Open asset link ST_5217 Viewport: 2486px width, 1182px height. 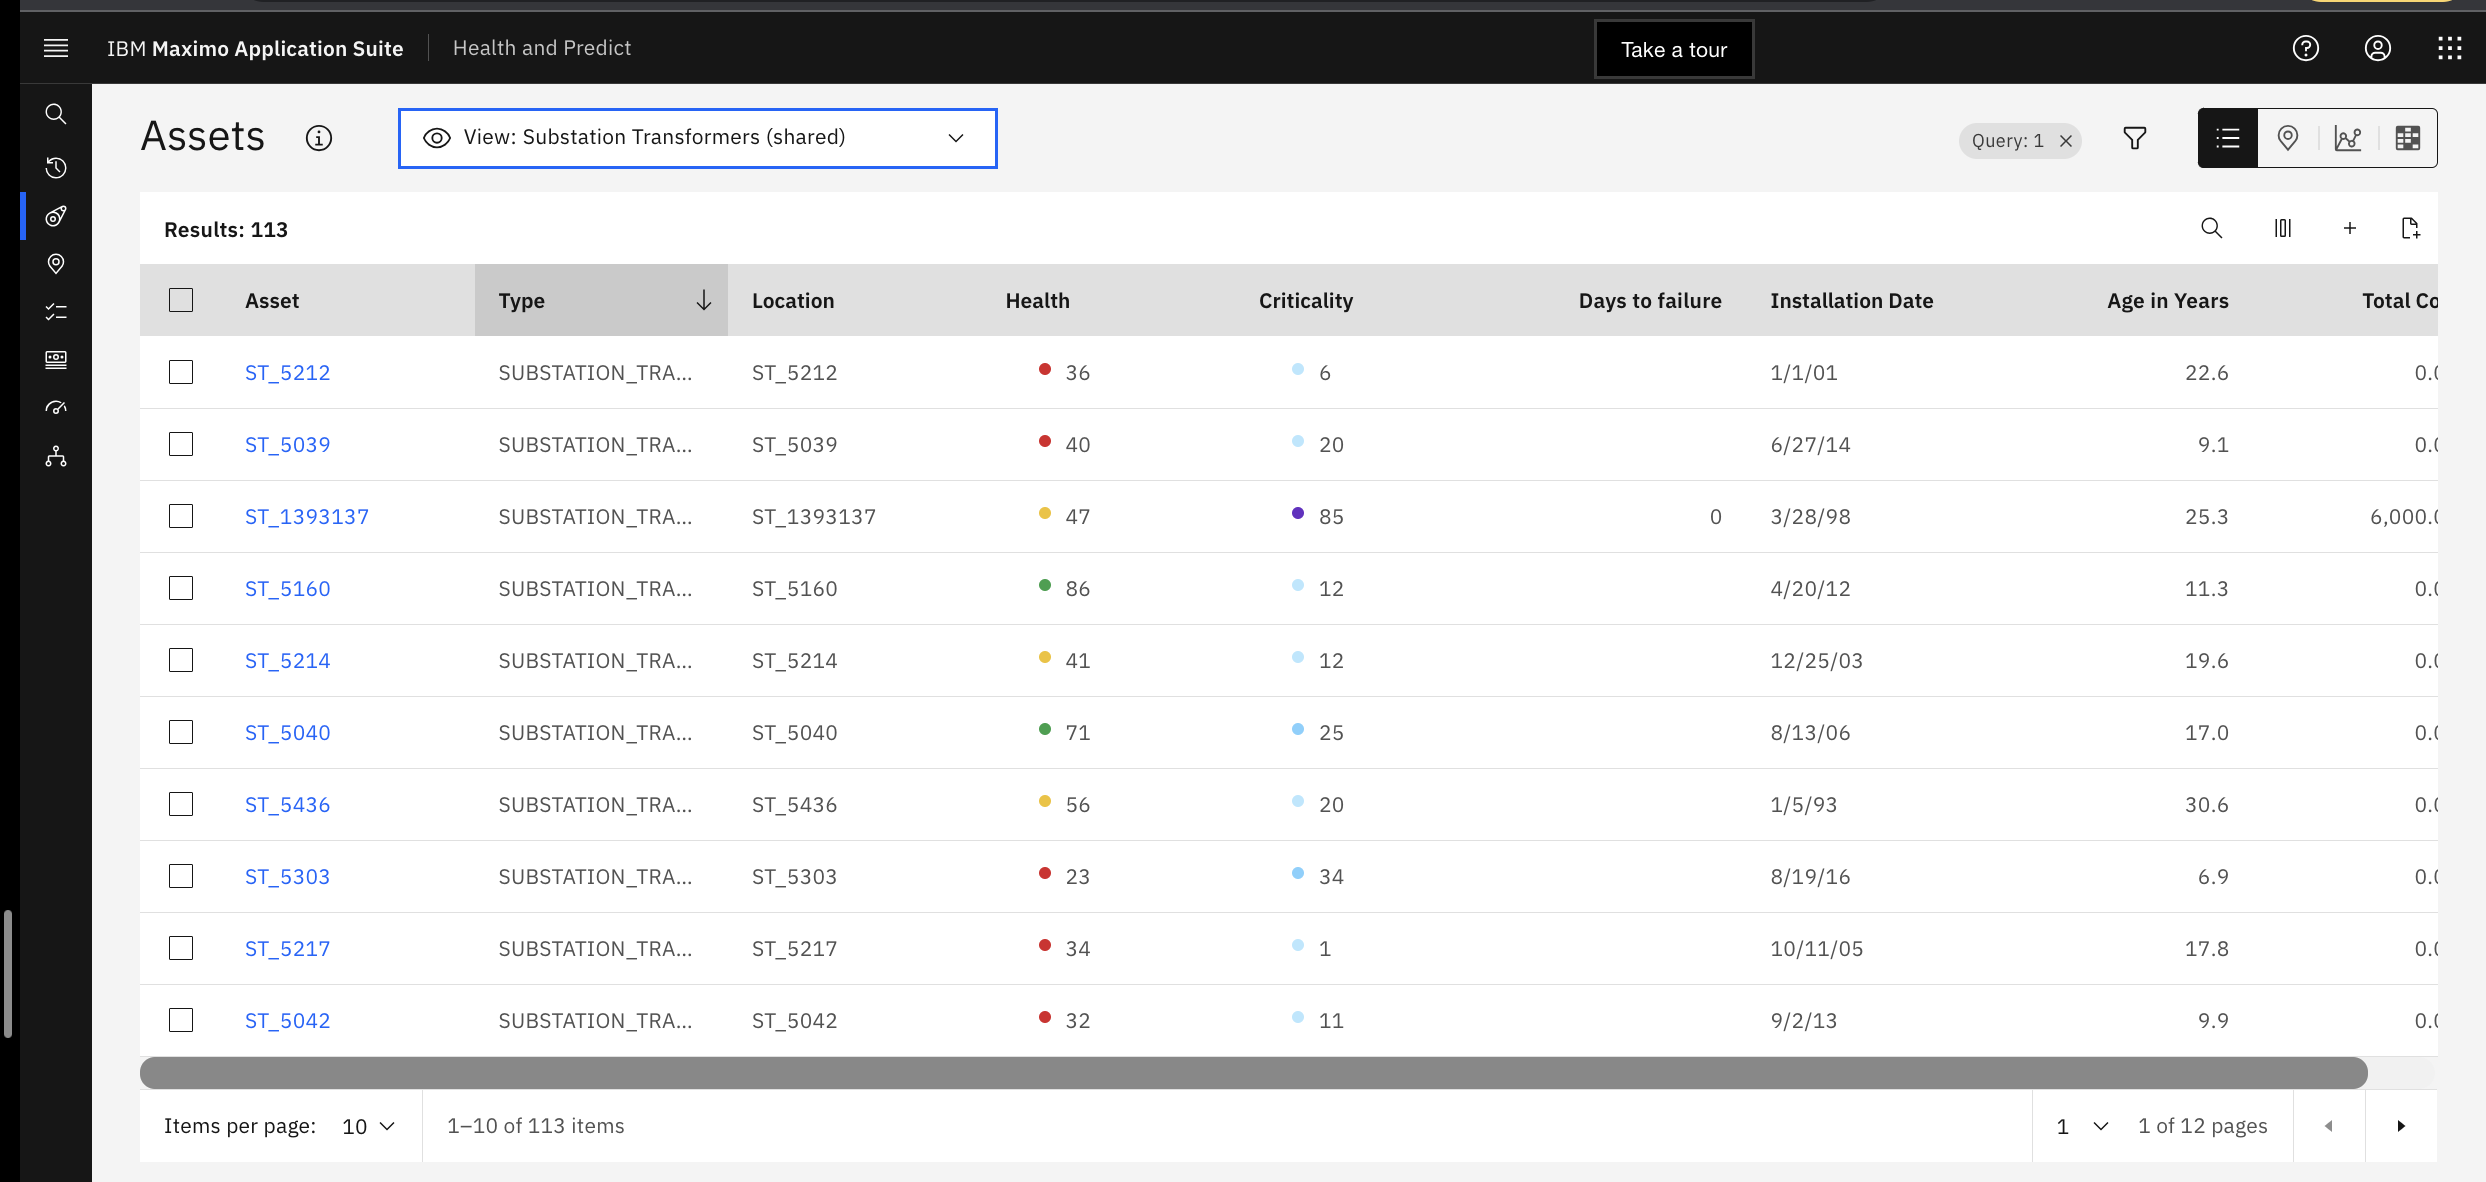(x=287, y=948)
